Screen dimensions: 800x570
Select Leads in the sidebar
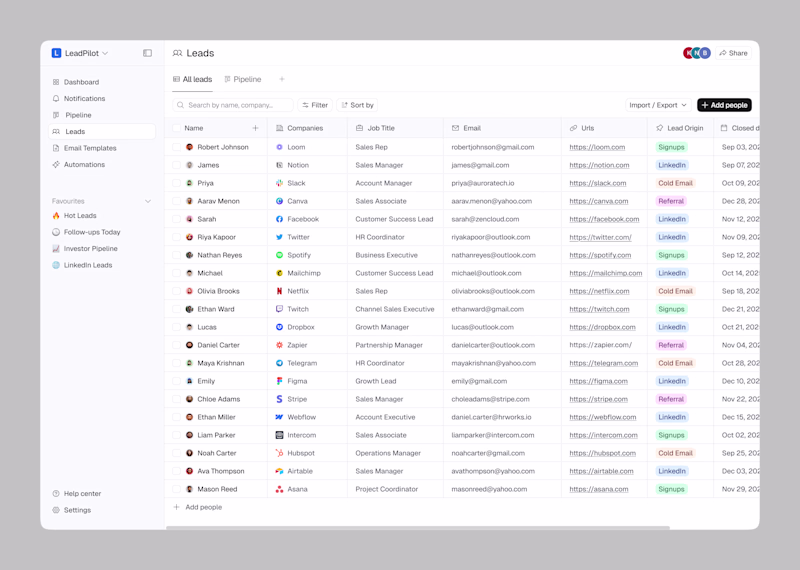[102, 132]
